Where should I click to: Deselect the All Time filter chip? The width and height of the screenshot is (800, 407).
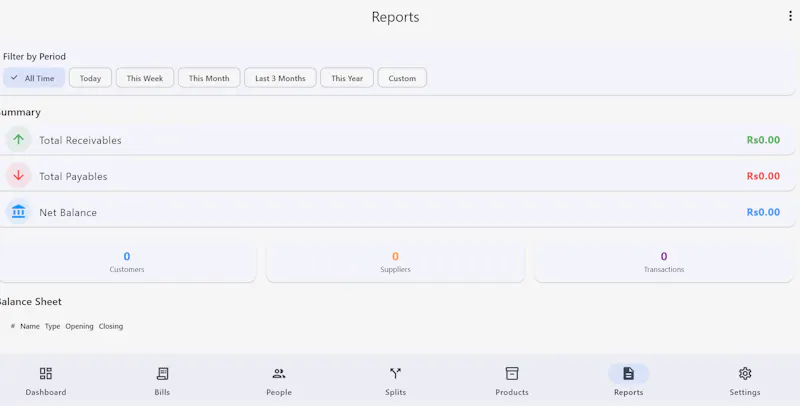pos(34,78)
